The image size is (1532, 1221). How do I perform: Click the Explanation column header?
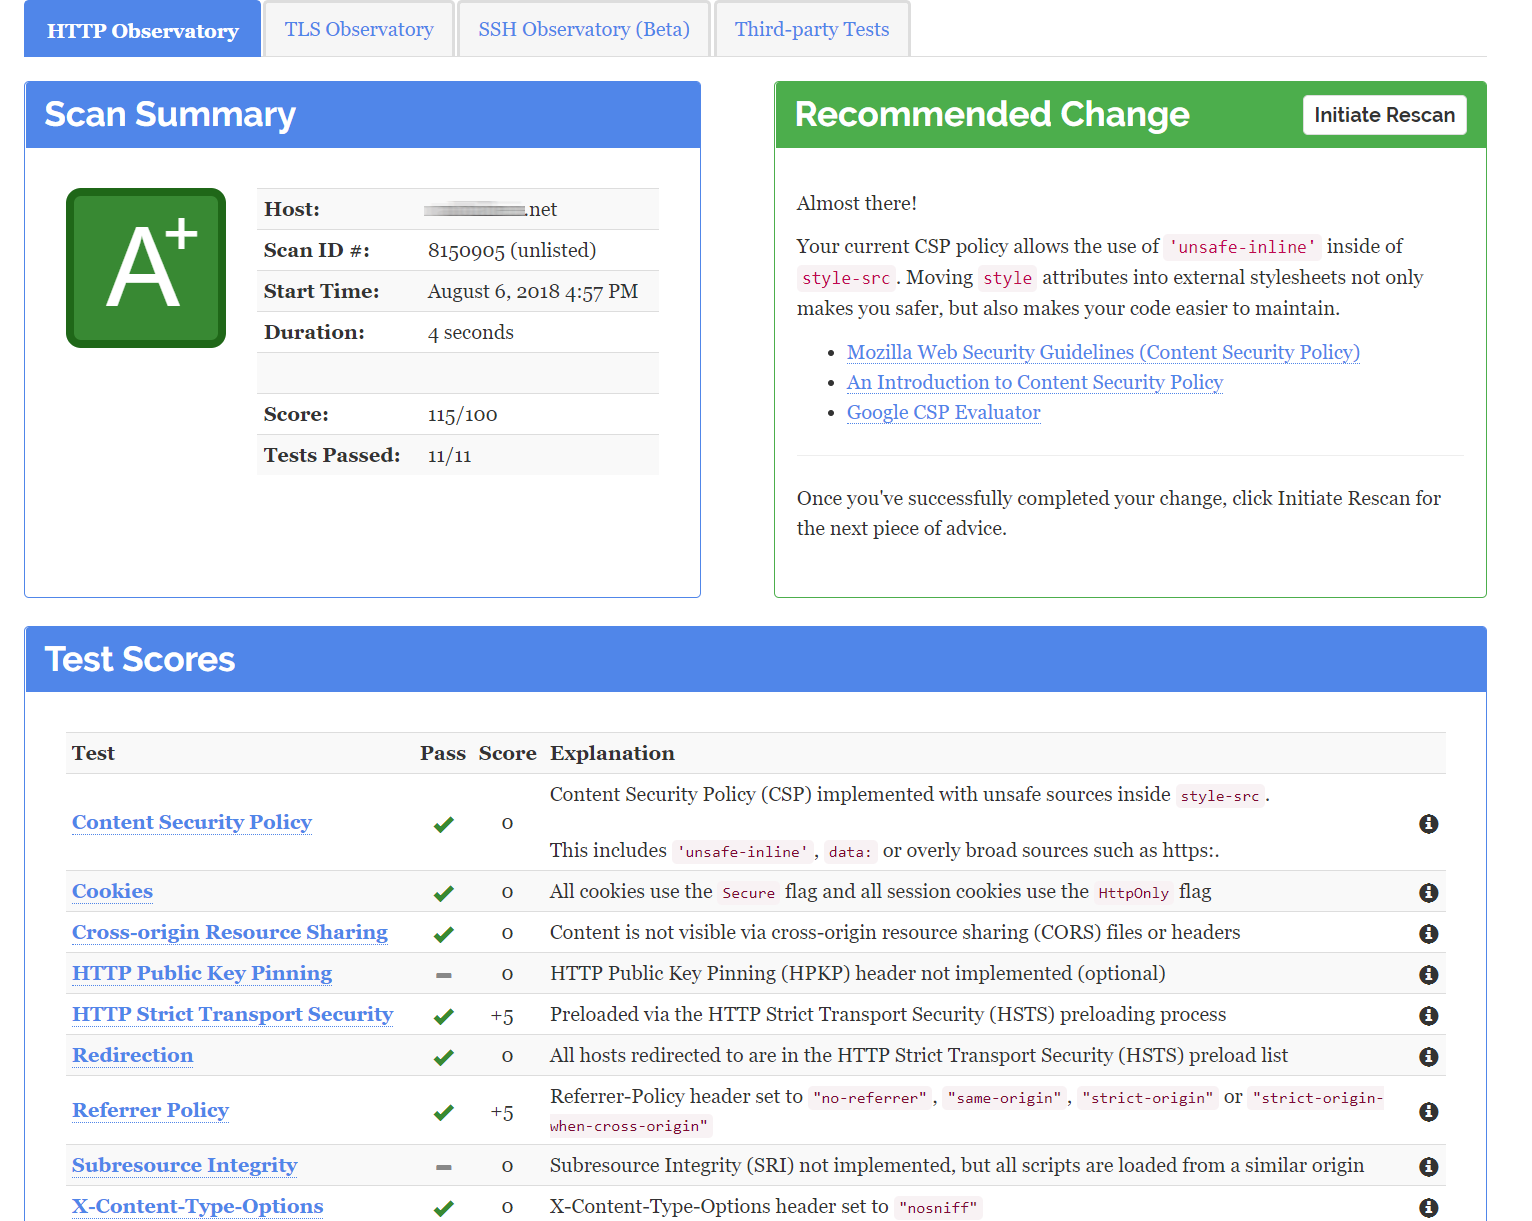pos(612,753)
